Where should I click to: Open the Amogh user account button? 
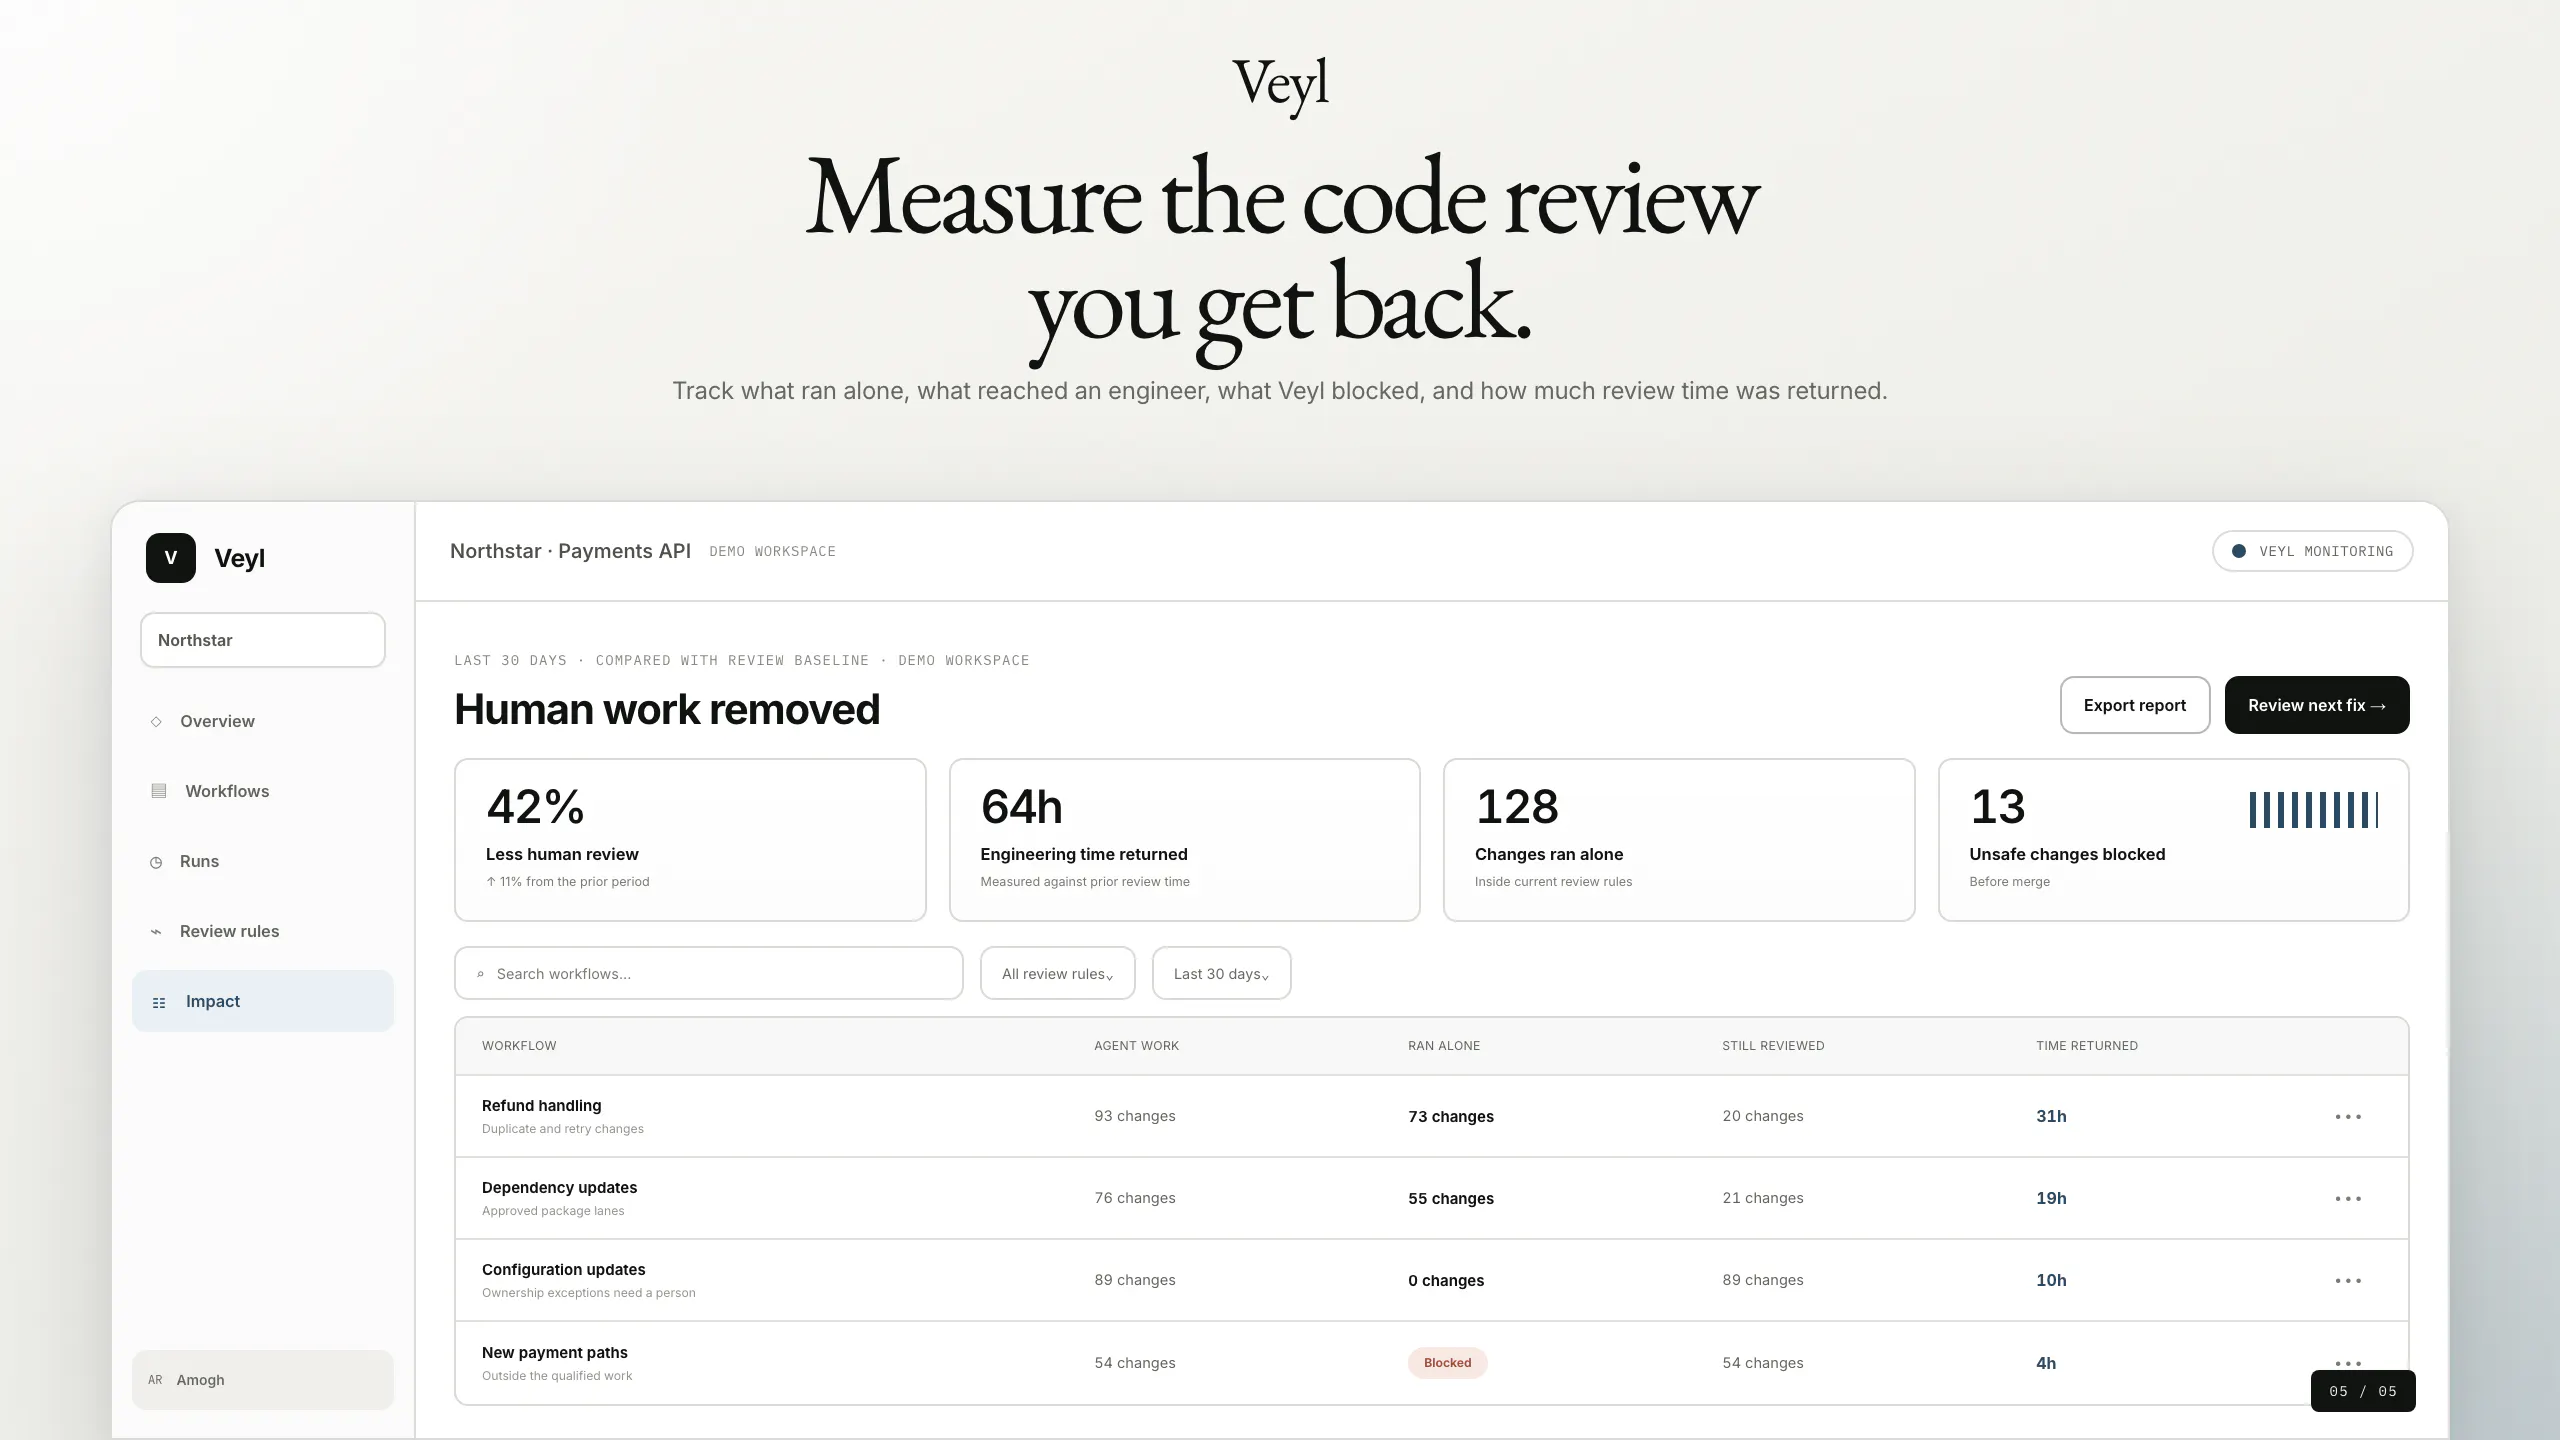tap(263, 1380)
